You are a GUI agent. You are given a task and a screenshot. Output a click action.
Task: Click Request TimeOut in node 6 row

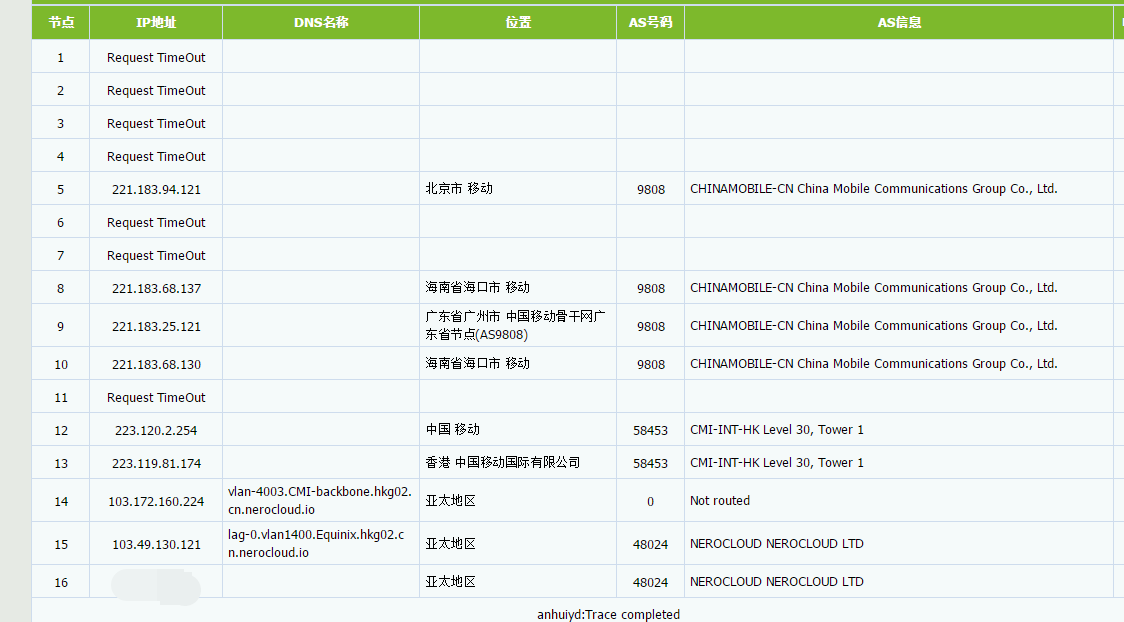click(x=156, y=222)
